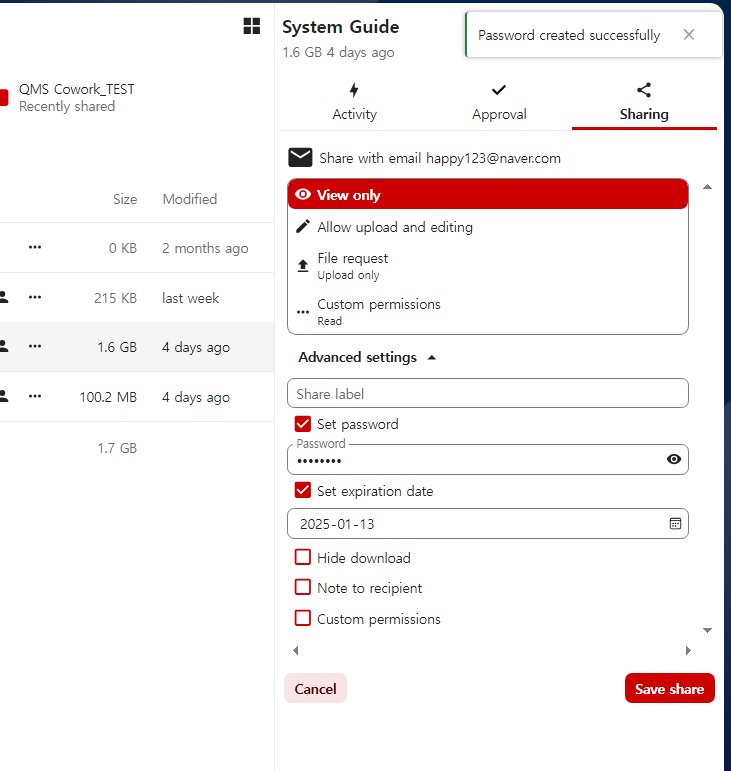Pick 'Custom permissions' in permission list
Image resolution: width=731 pixels, height=771 pixels.
tap(378, 311)
